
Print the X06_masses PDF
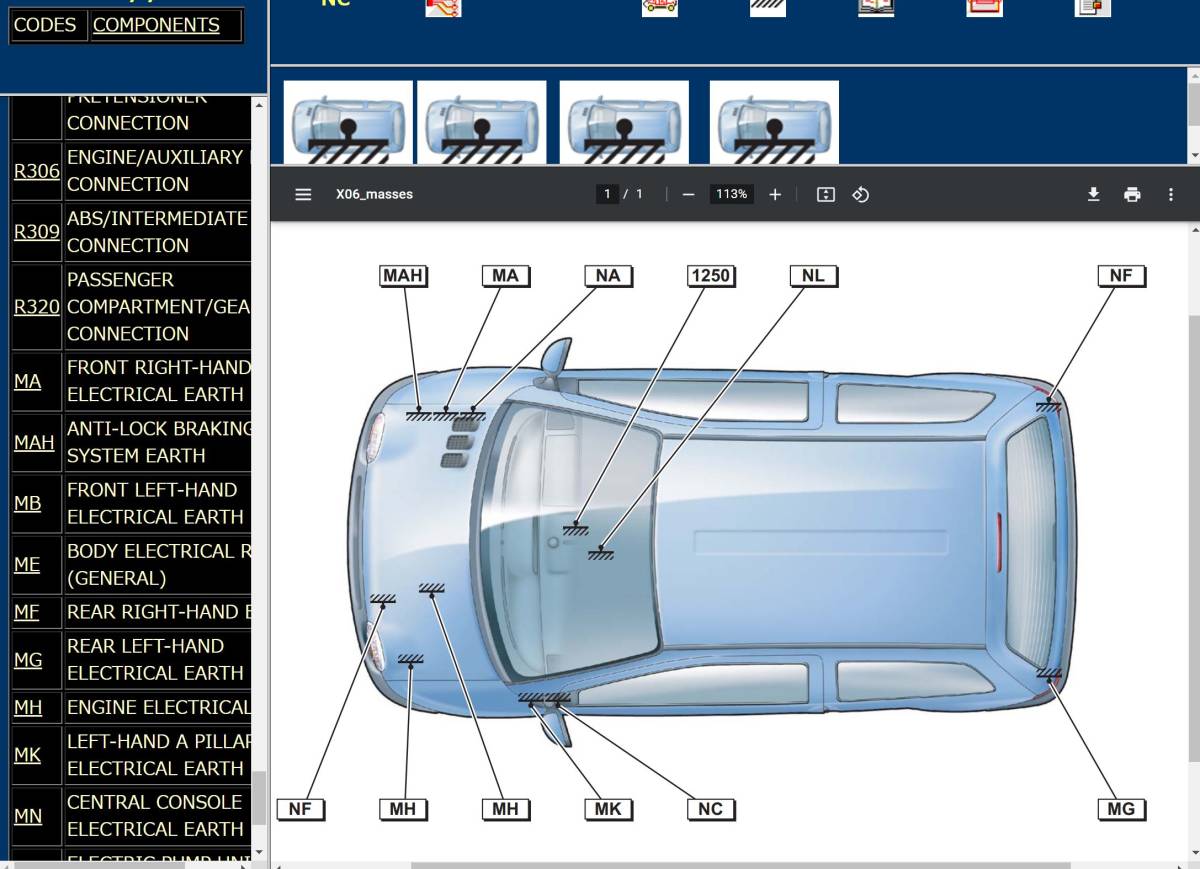pyautogui.click(x=1132, y=194)
